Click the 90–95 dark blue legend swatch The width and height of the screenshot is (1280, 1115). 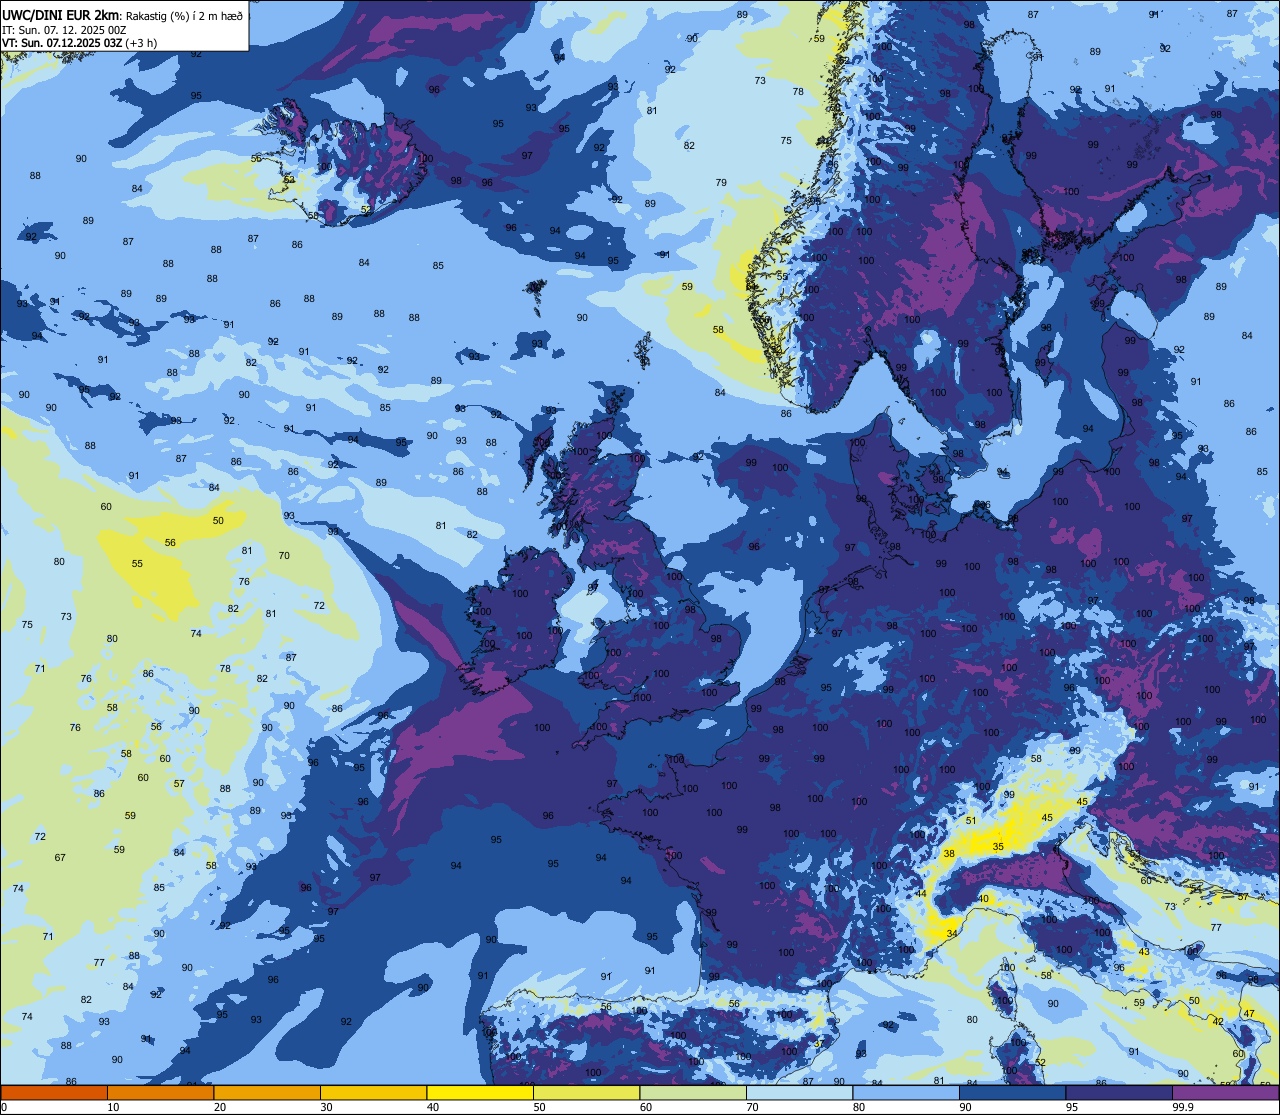coord(1012,1092)
